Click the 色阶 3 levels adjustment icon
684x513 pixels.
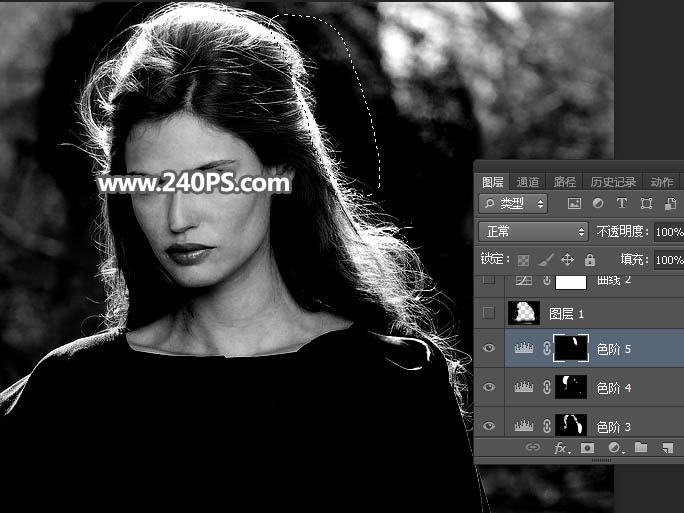click(523, 425)
